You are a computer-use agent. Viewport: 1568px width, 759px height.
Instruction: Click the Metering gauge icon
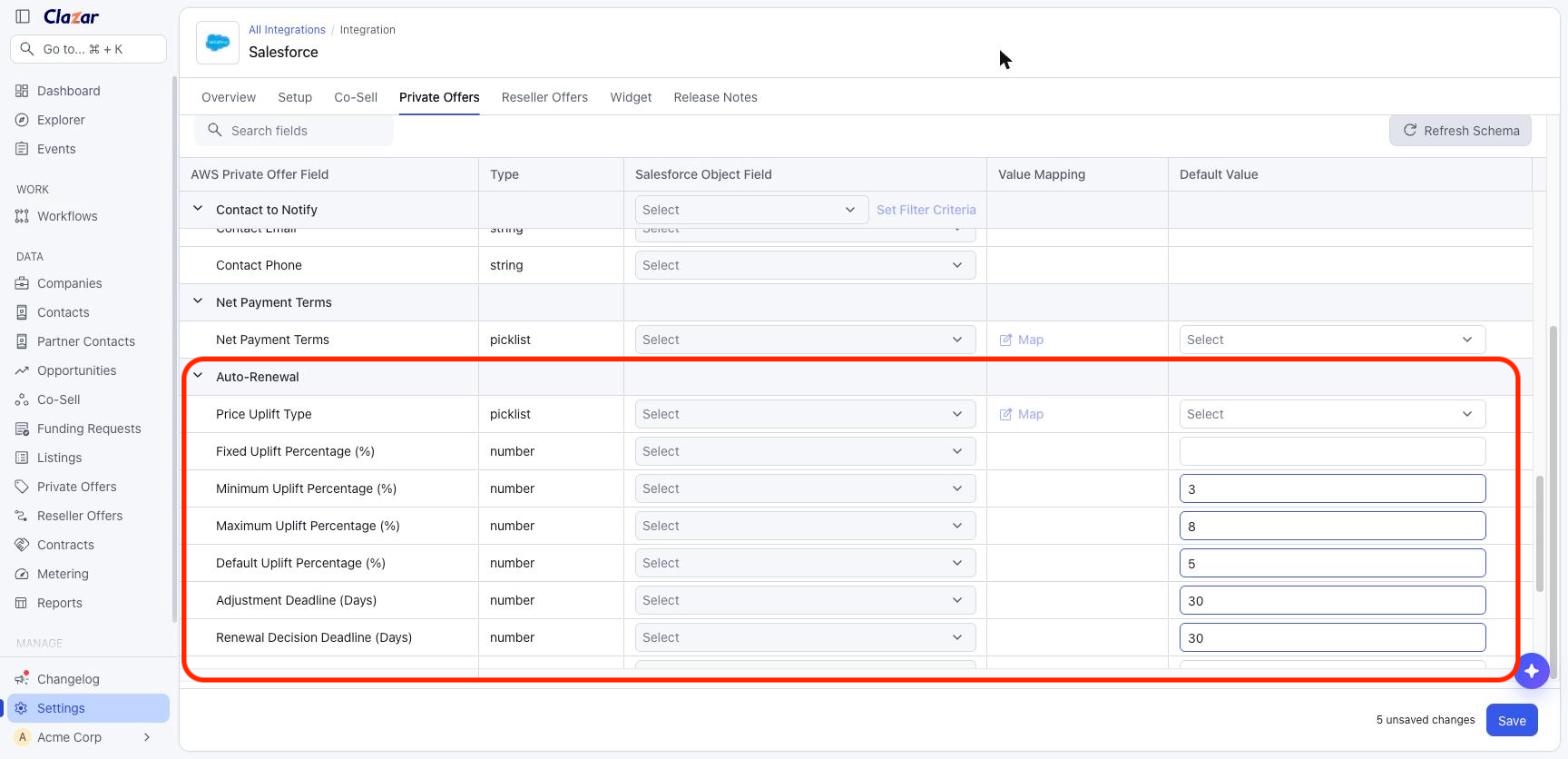(22, 574)
